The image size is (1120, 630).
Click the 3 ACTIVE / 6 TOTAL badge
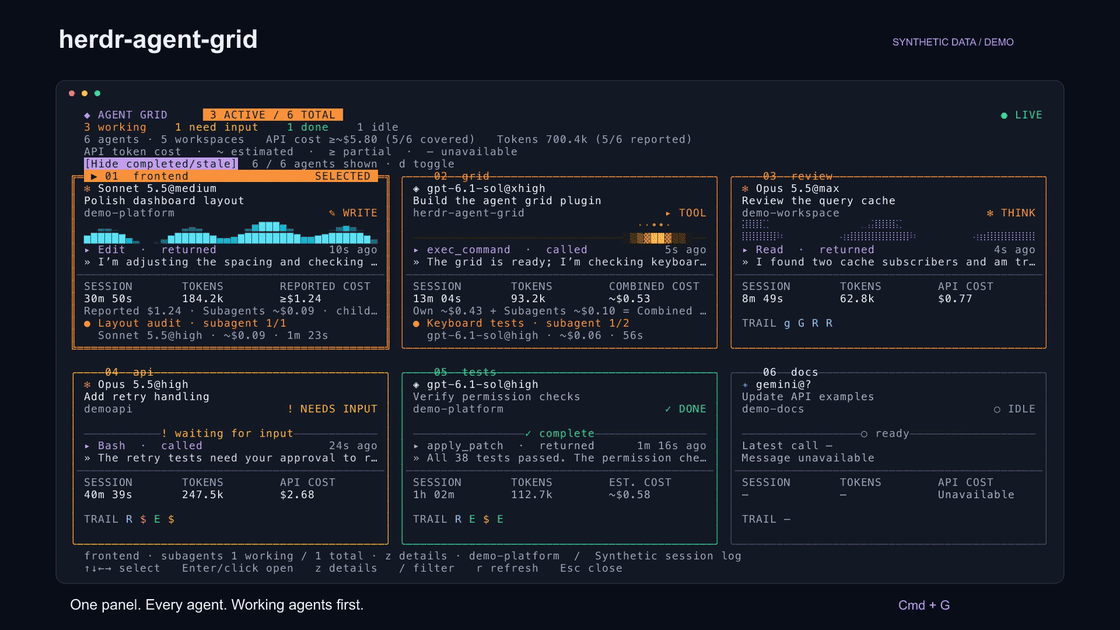273,115
